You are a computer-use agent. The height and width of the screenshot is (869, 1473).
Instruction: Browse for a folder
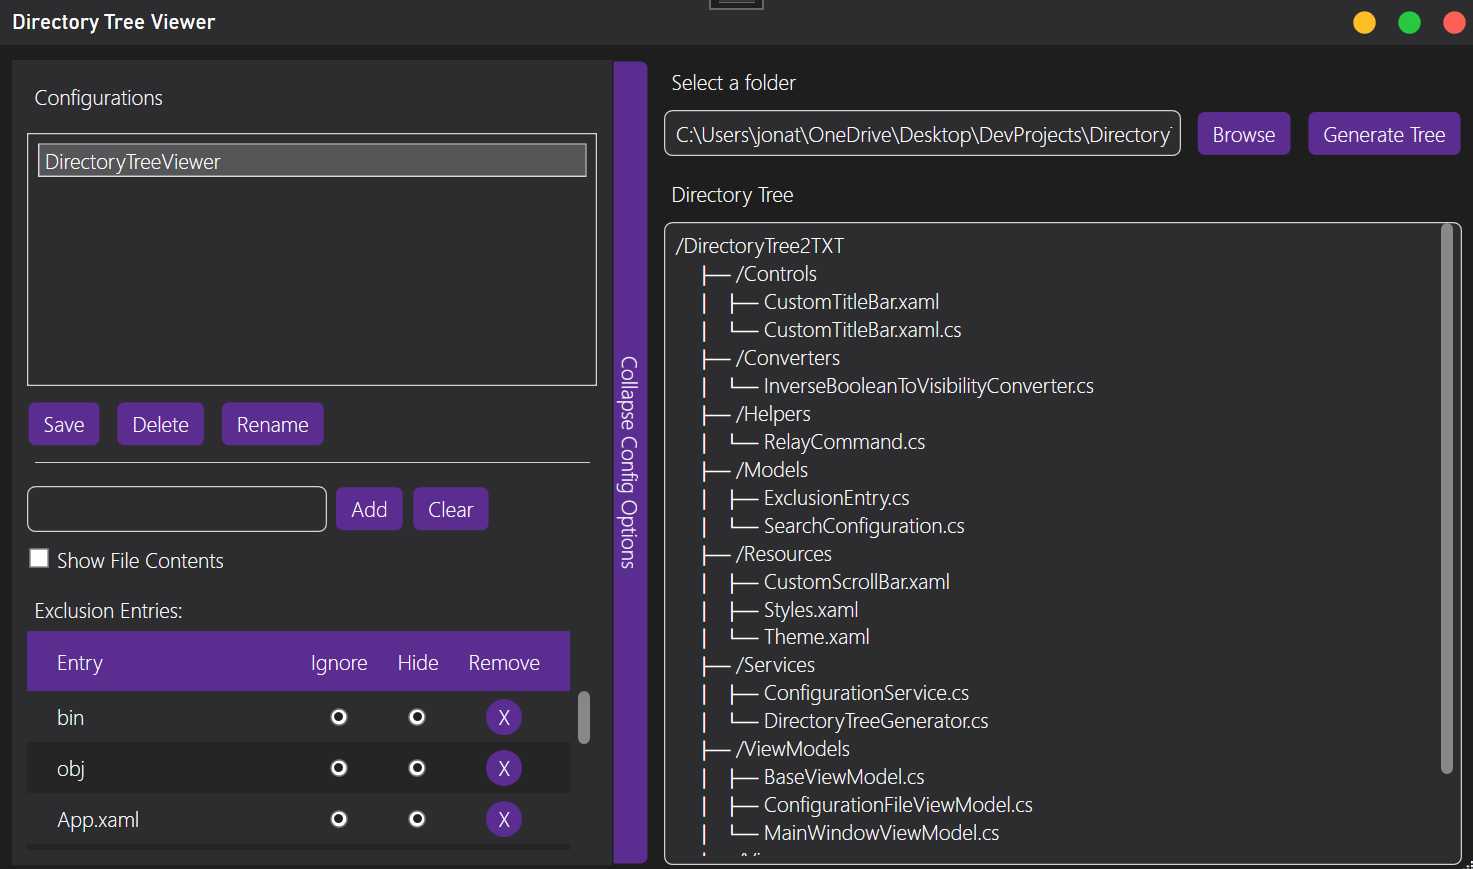click(x=1244, y=134)
